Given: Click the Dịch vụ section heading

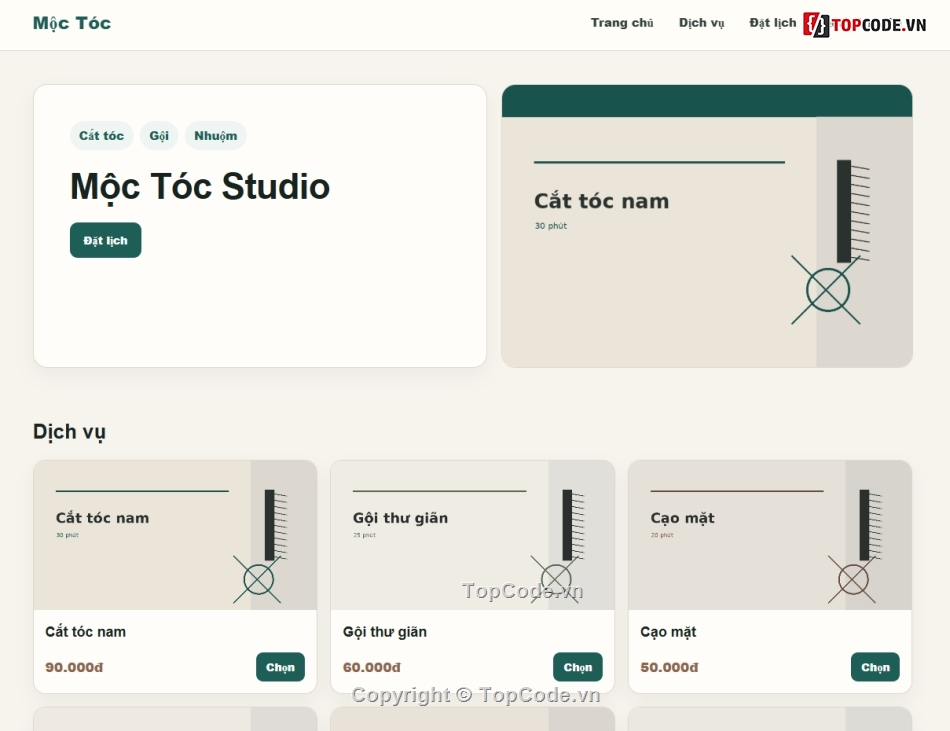Looking at the screenshot, I should pyautogui.click(x=70, y=432).
